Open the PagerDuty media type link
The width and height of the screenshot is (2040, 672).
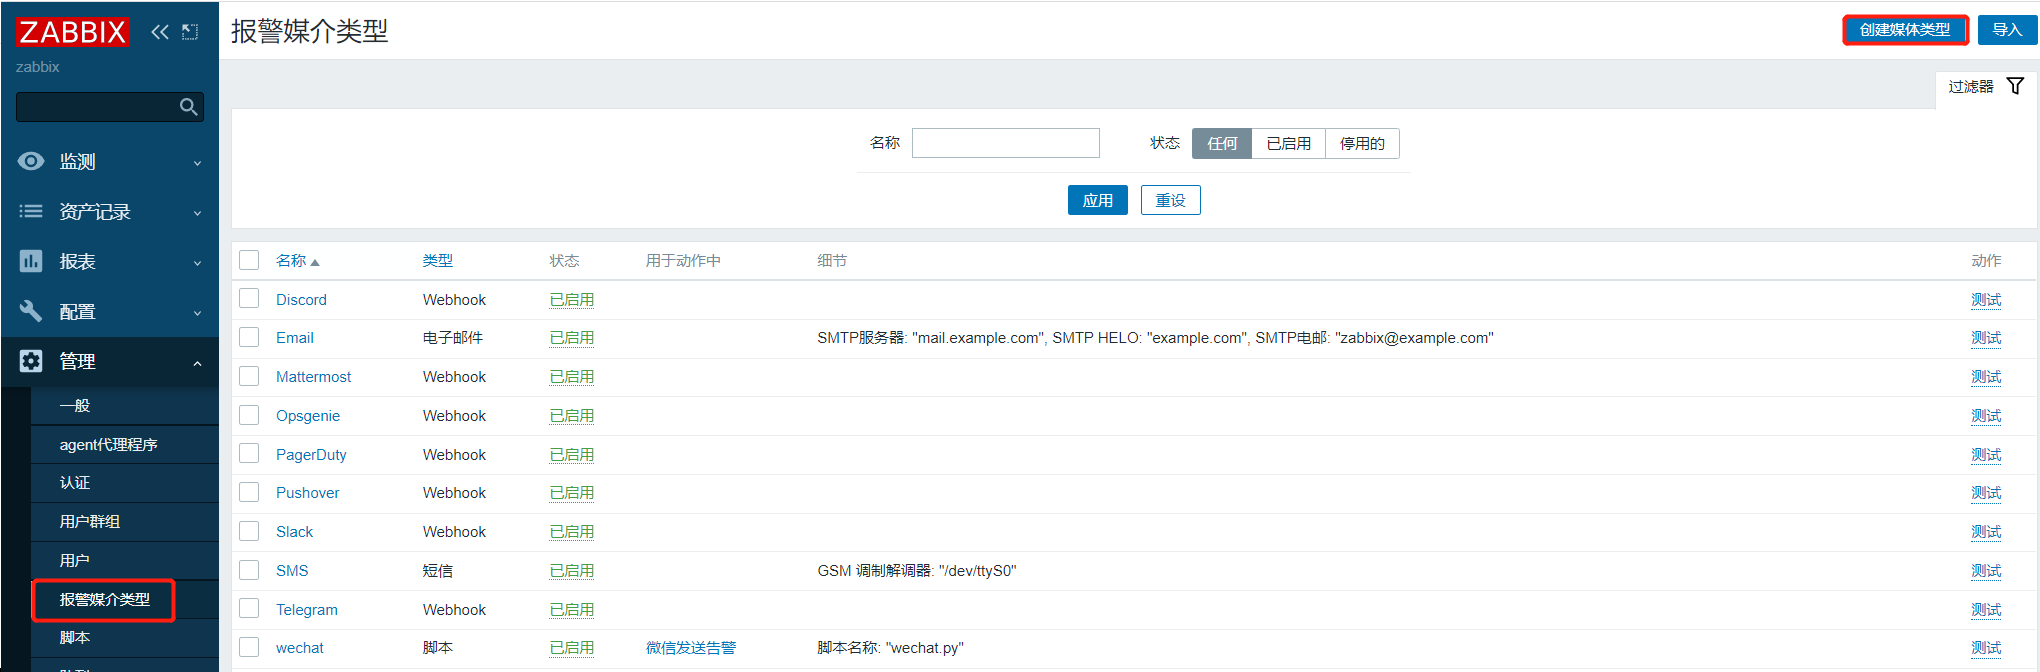coord(311,454)
